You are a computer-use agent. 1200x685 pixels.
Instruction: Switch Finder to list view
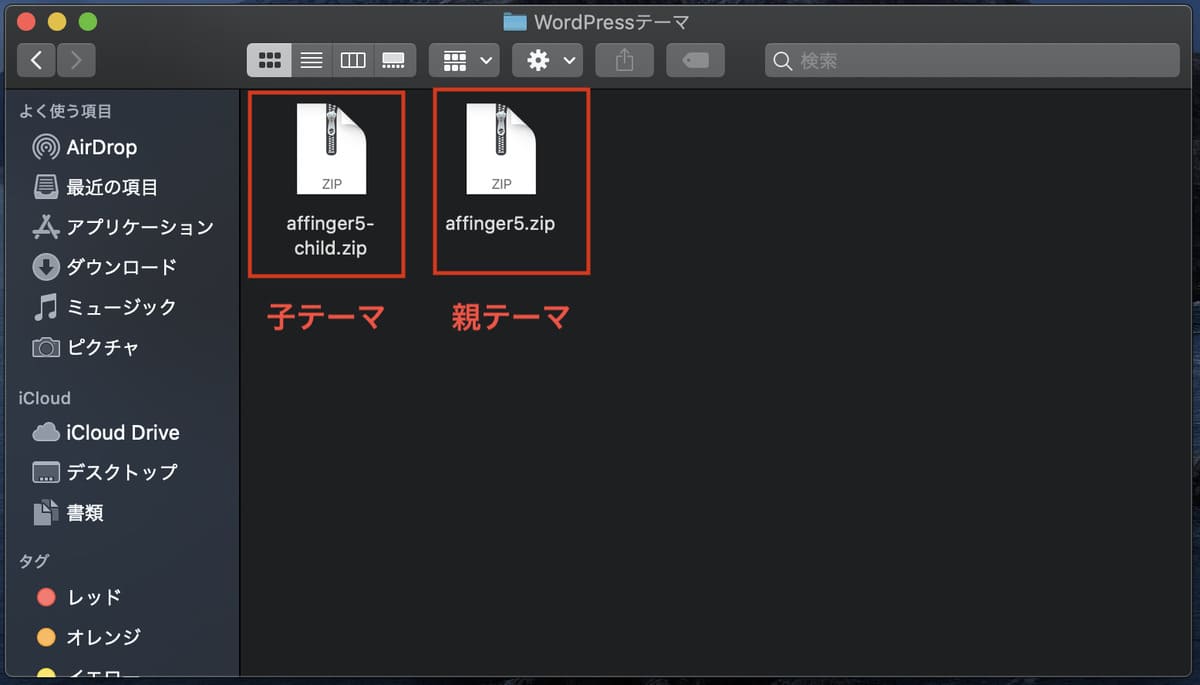pos(310,59)
